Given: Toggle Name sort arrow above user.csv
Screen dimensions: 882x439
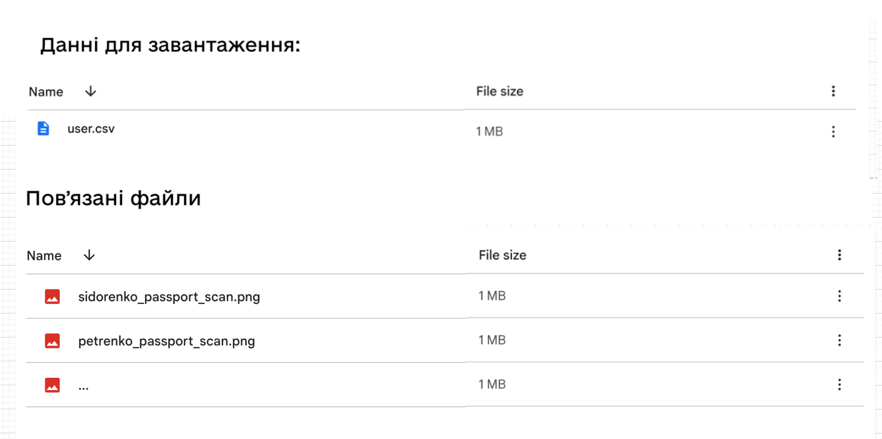Looking at the screenshot, I should [x=91, y=91].
